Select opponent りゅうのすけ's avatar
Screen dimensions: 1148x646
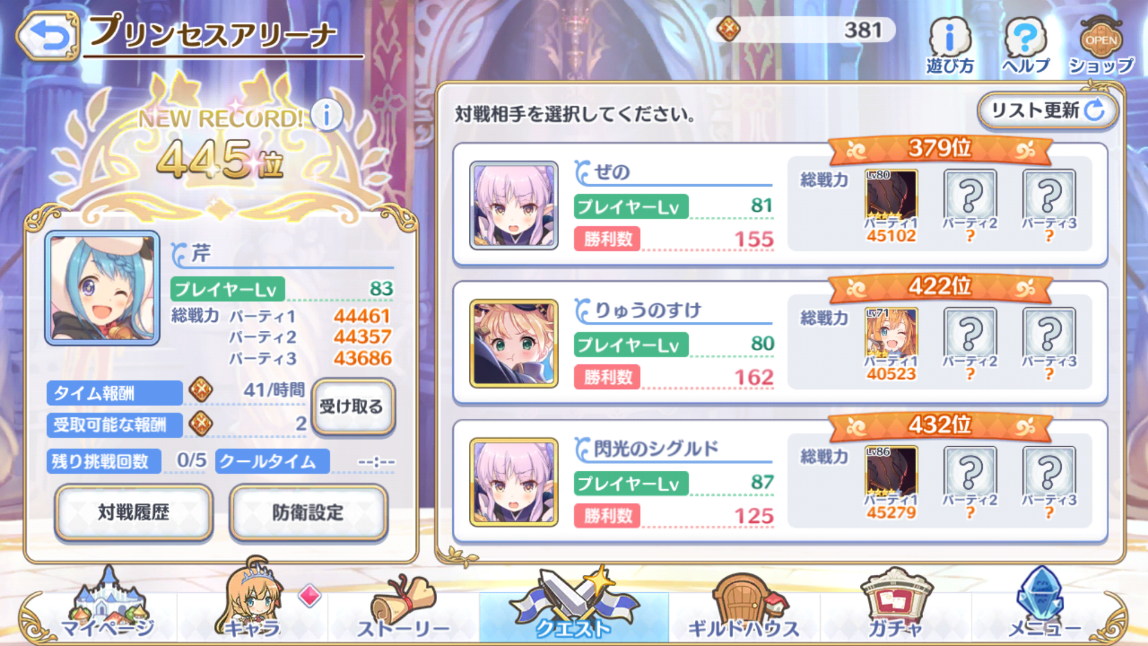point(514,344)
